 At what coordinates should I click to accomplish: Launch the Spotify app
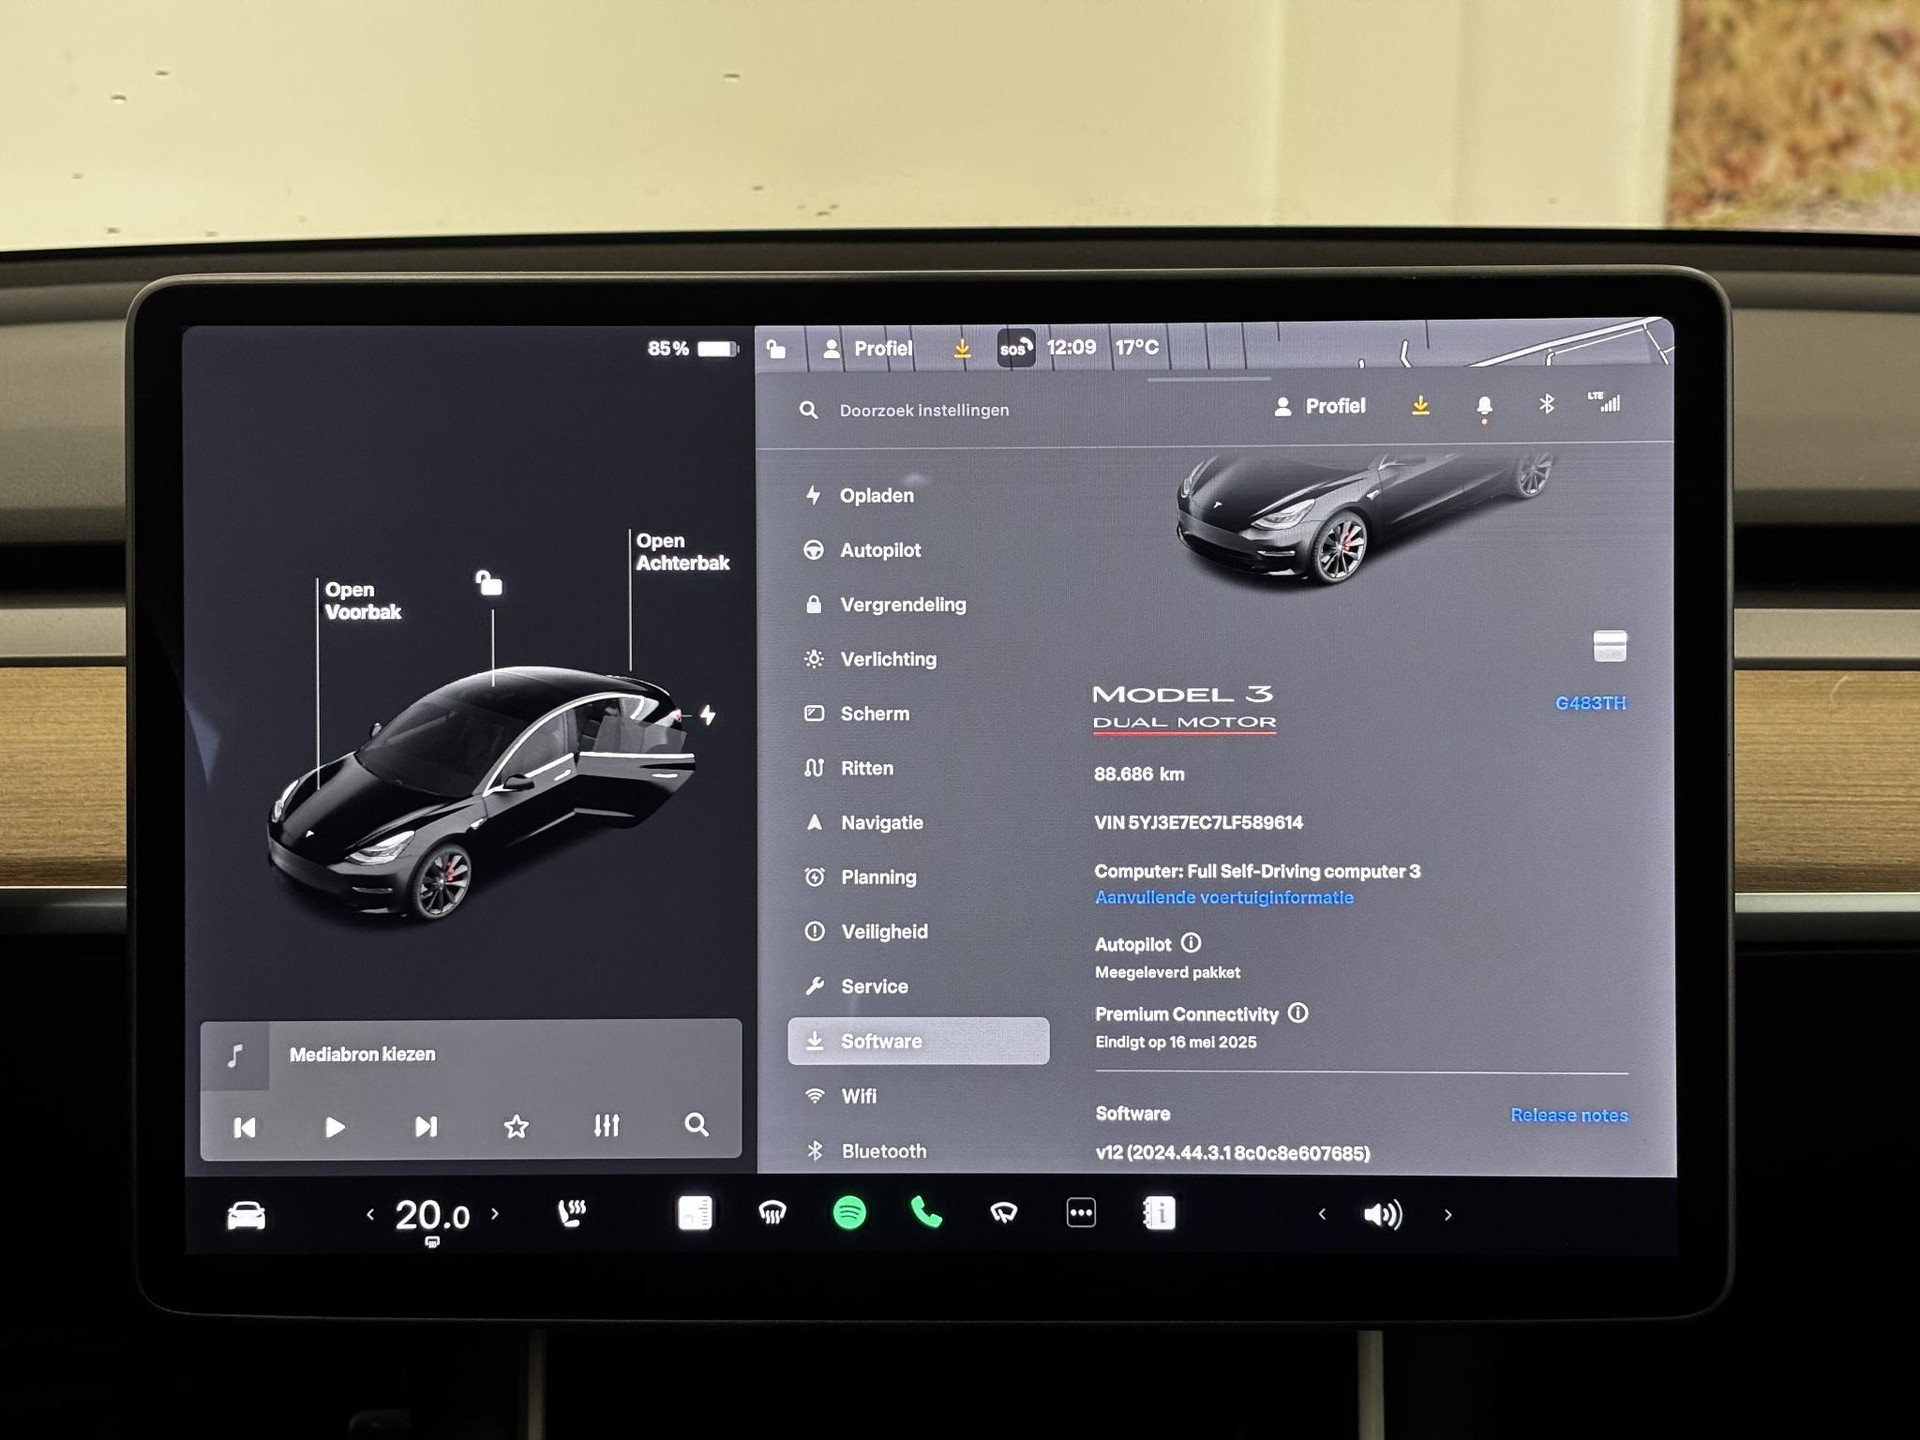click(850, 1213)
